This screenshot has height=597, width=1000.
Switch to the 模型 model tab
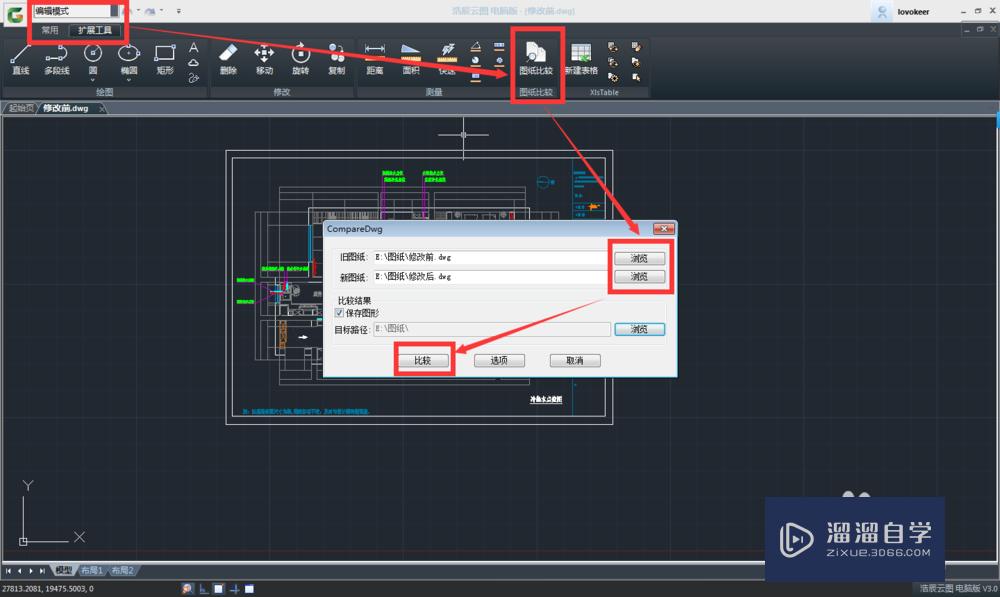coord(64,570)
